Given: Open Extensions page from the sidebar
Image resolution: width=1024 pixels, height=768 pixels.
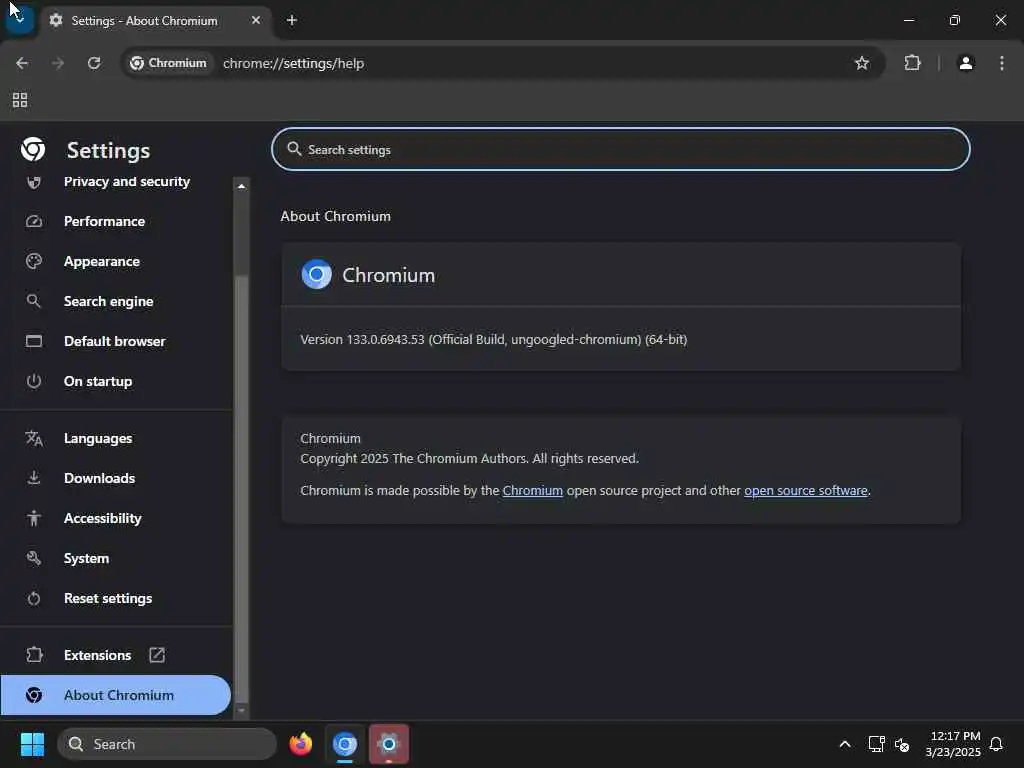Looking at the screenshot, I should pos(116,655).
